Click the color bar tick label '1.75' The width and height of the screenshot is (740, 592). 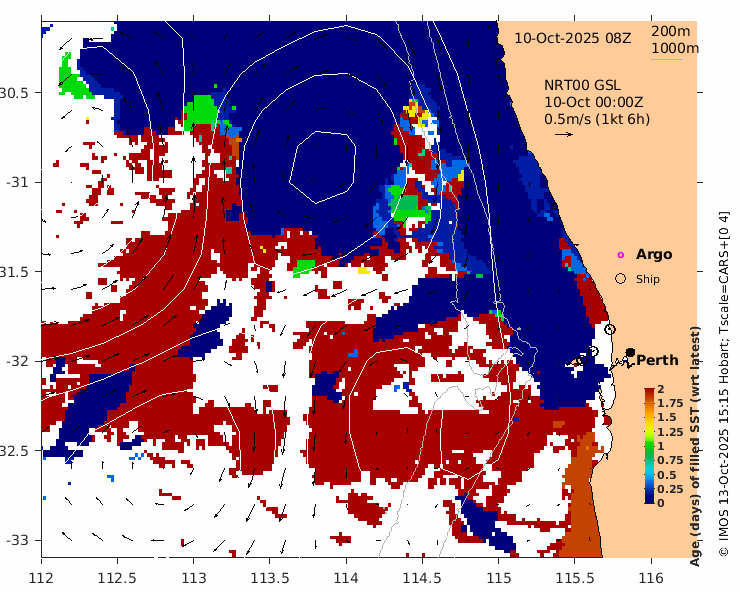[x=670, y=403]
